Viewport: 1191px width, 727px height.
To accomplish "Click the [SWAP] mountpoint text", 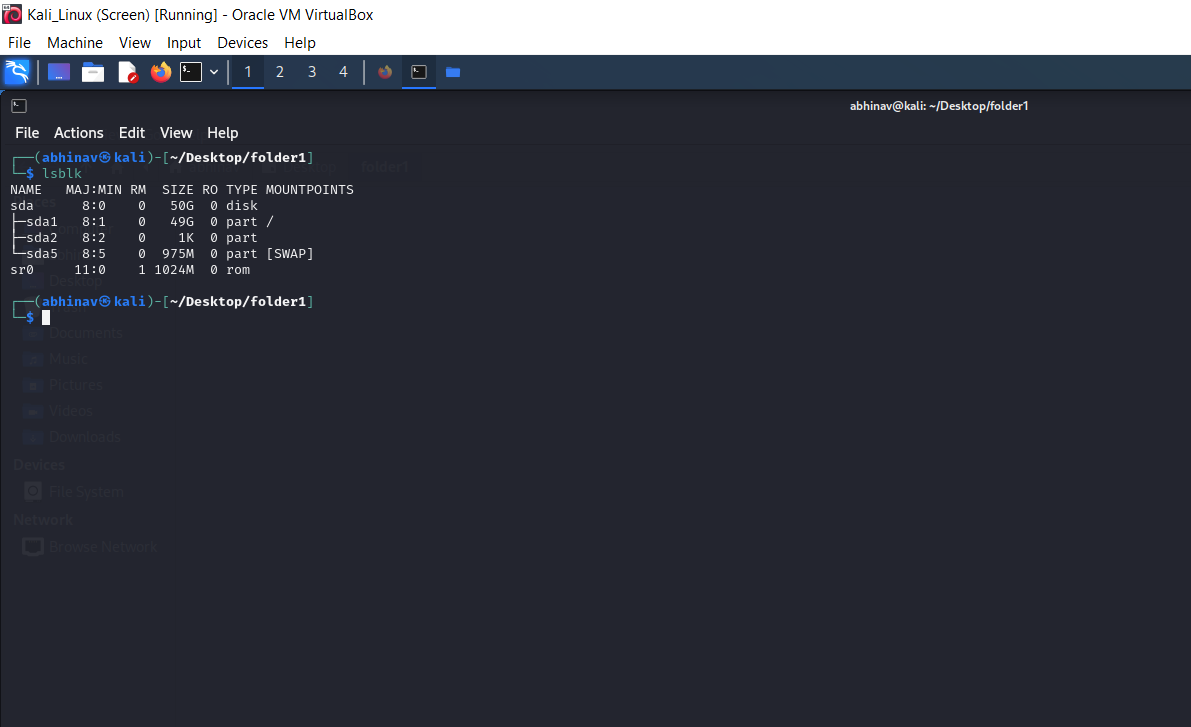I will click(x=289, y=254).
